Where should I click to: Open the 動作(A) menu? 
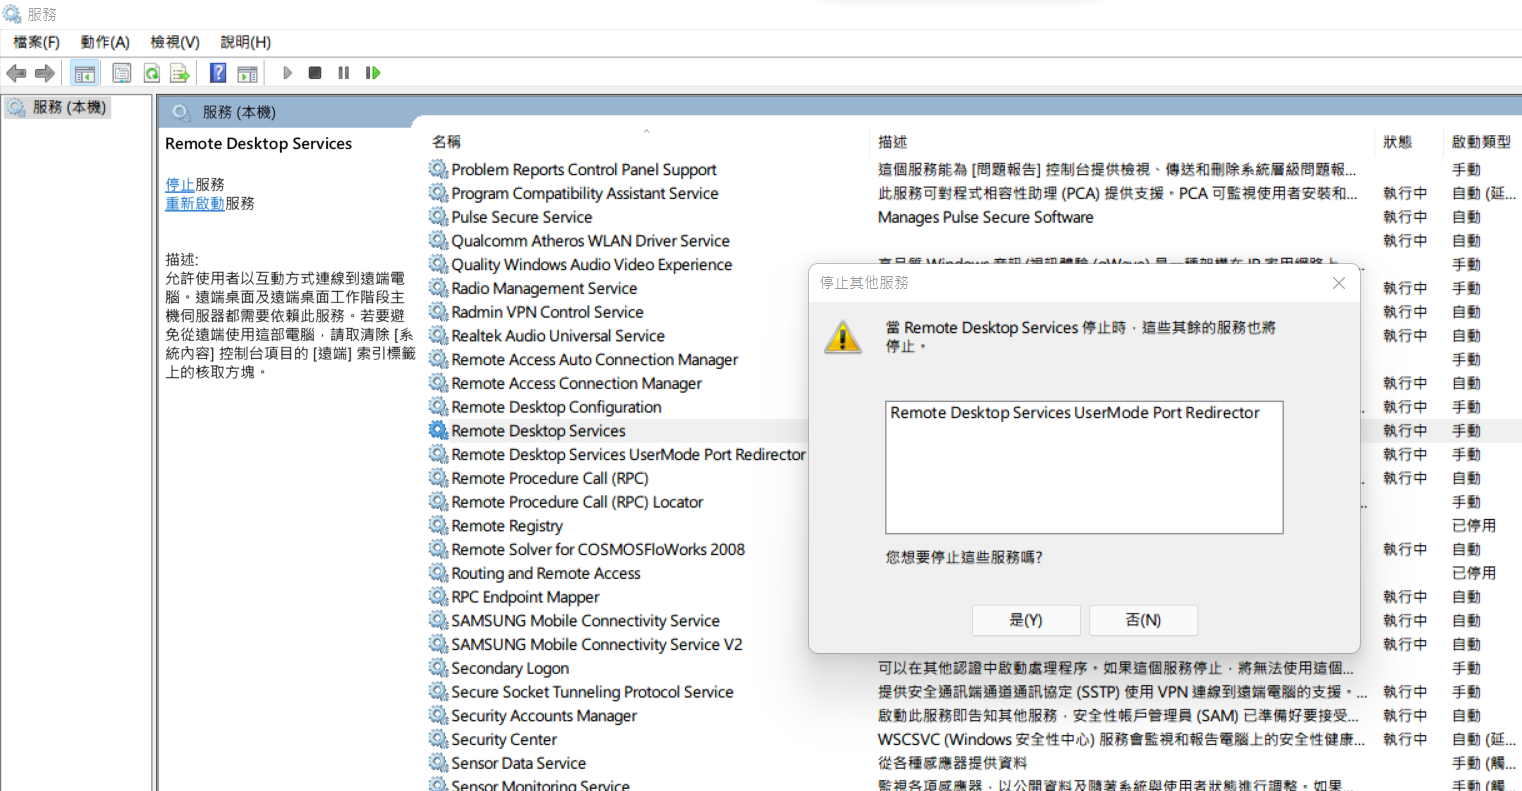point(105,42)
